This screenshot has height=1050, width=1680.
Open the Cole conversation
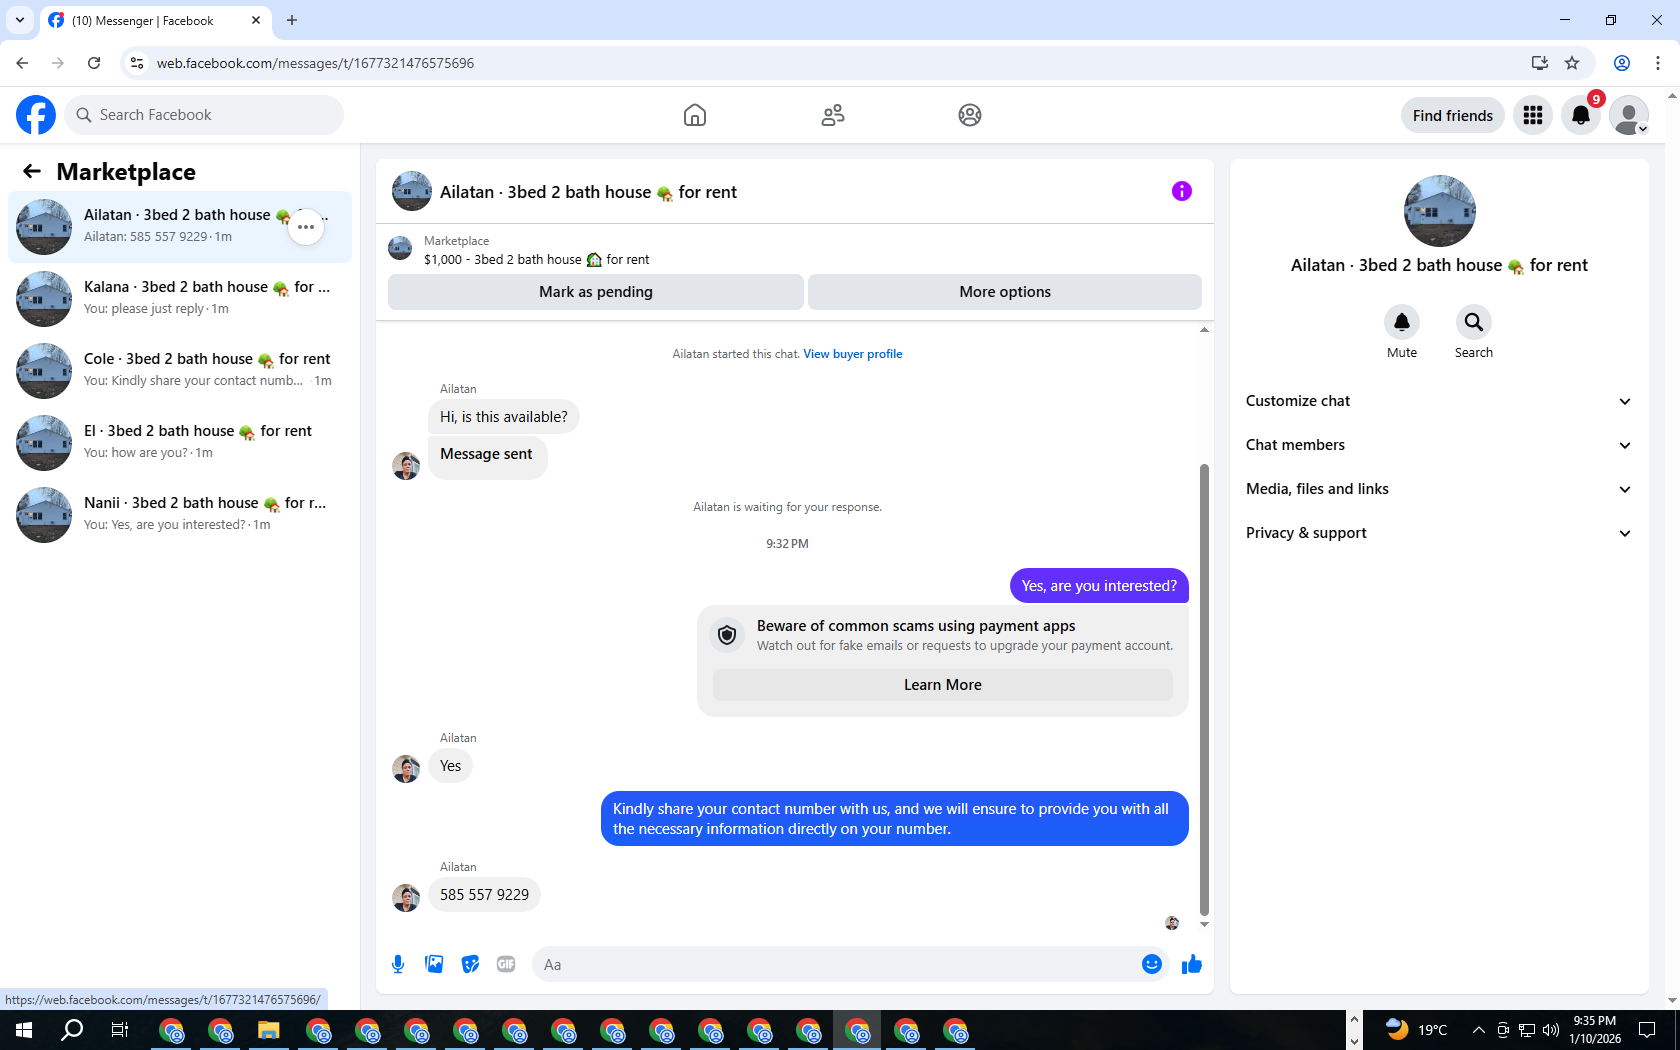[x=180, y=371]
